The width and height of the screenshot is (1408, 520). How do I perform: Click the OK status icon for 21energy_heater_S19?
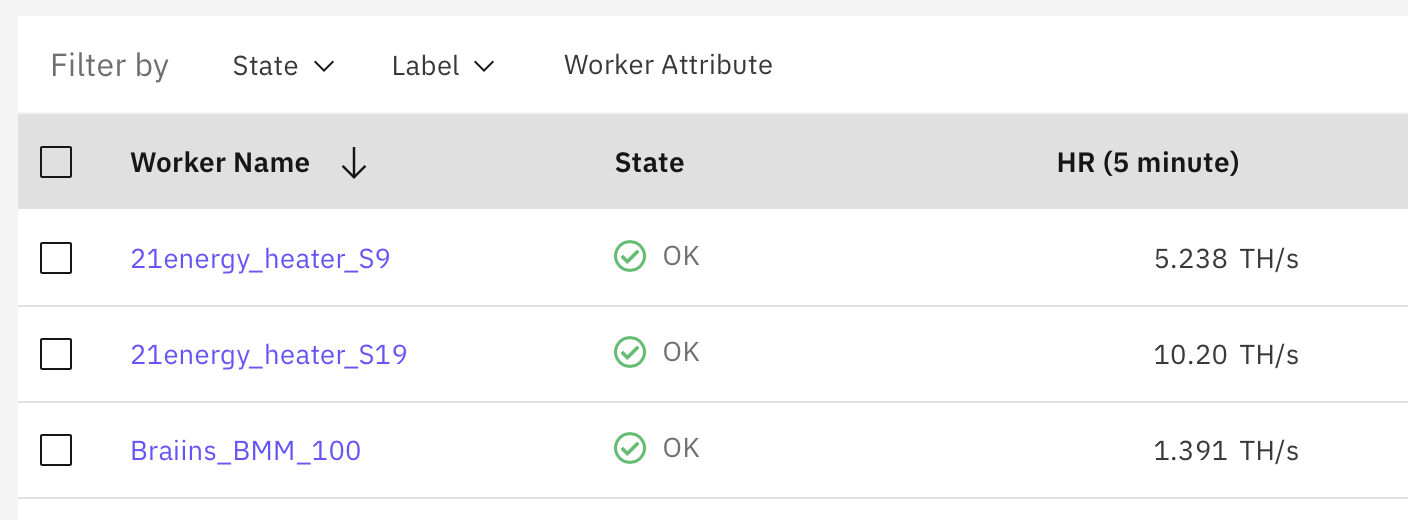pyautogui.click(x=629, y=353)
